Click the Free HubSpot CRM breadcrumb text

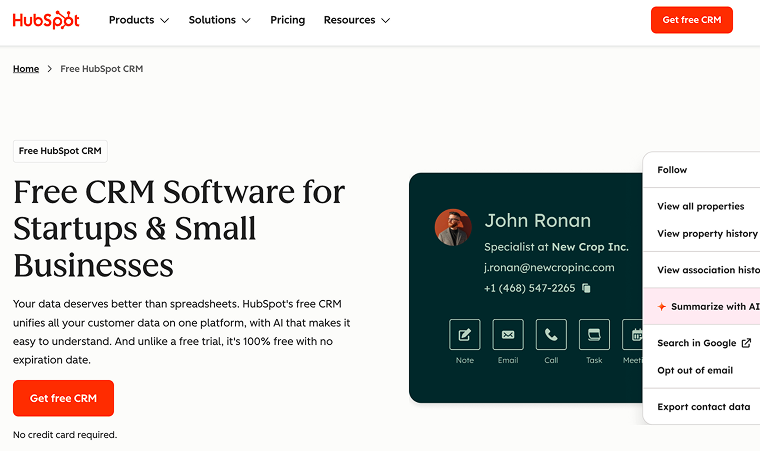point(101,69)
